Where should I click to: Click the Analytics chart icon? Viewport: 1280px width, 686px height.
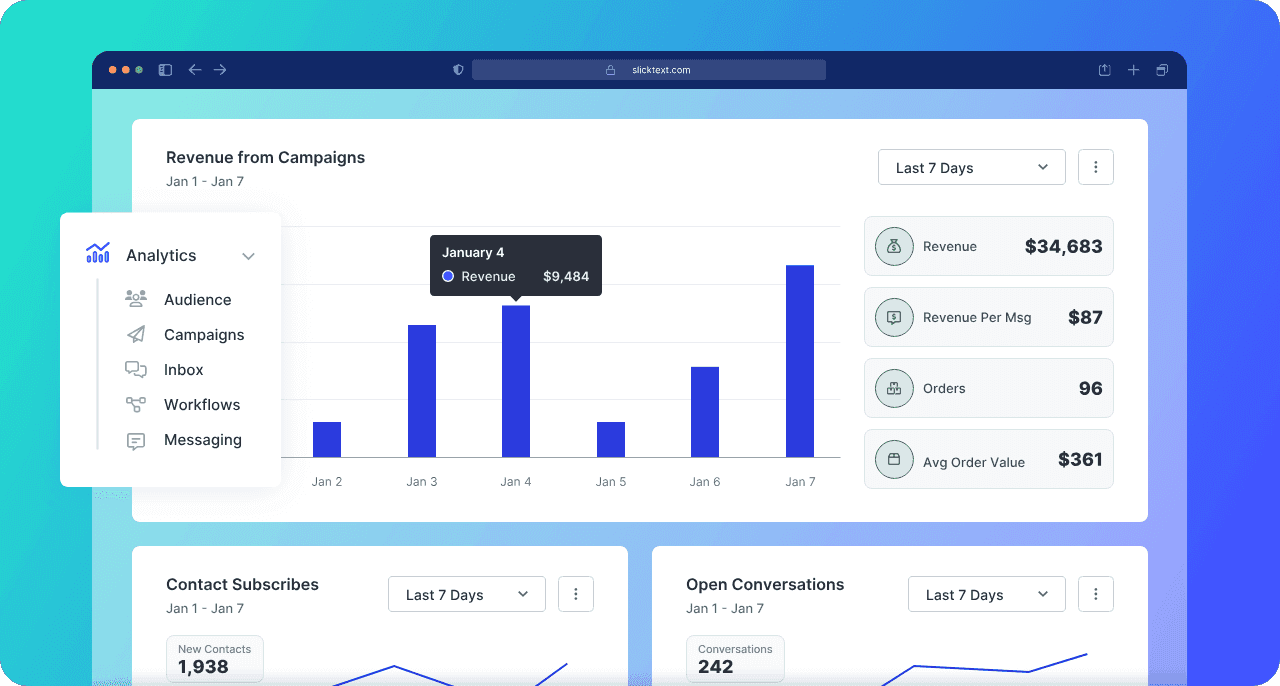(x=98, y=253)
